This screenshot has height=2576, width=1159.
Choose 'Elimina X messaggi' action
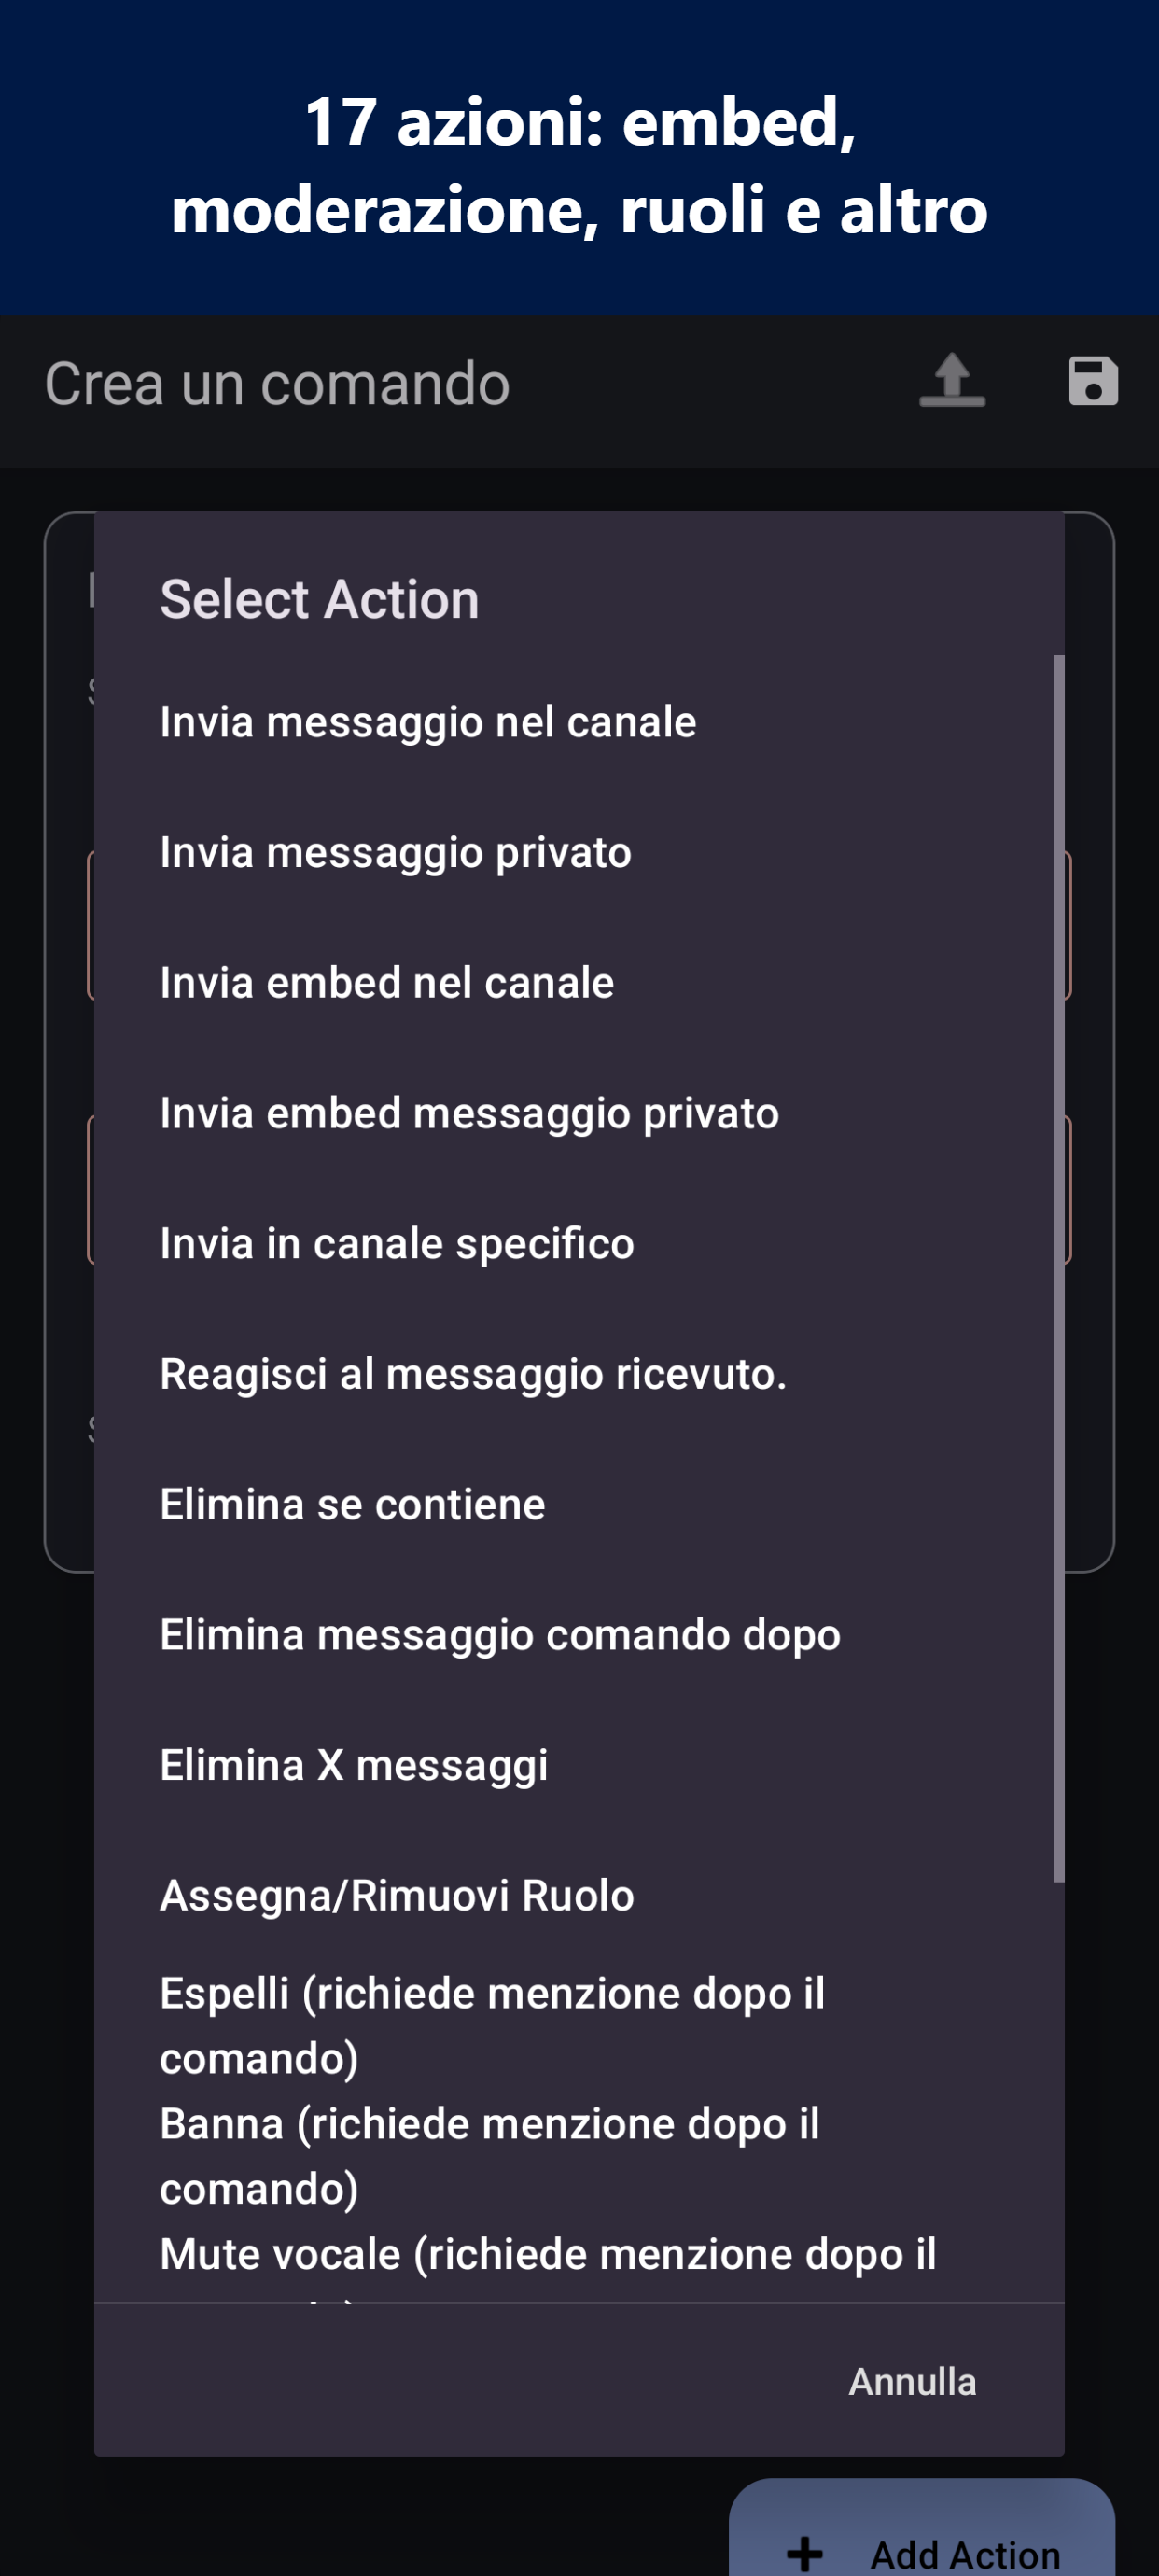pyautogui.click(x=354, y=1765)
